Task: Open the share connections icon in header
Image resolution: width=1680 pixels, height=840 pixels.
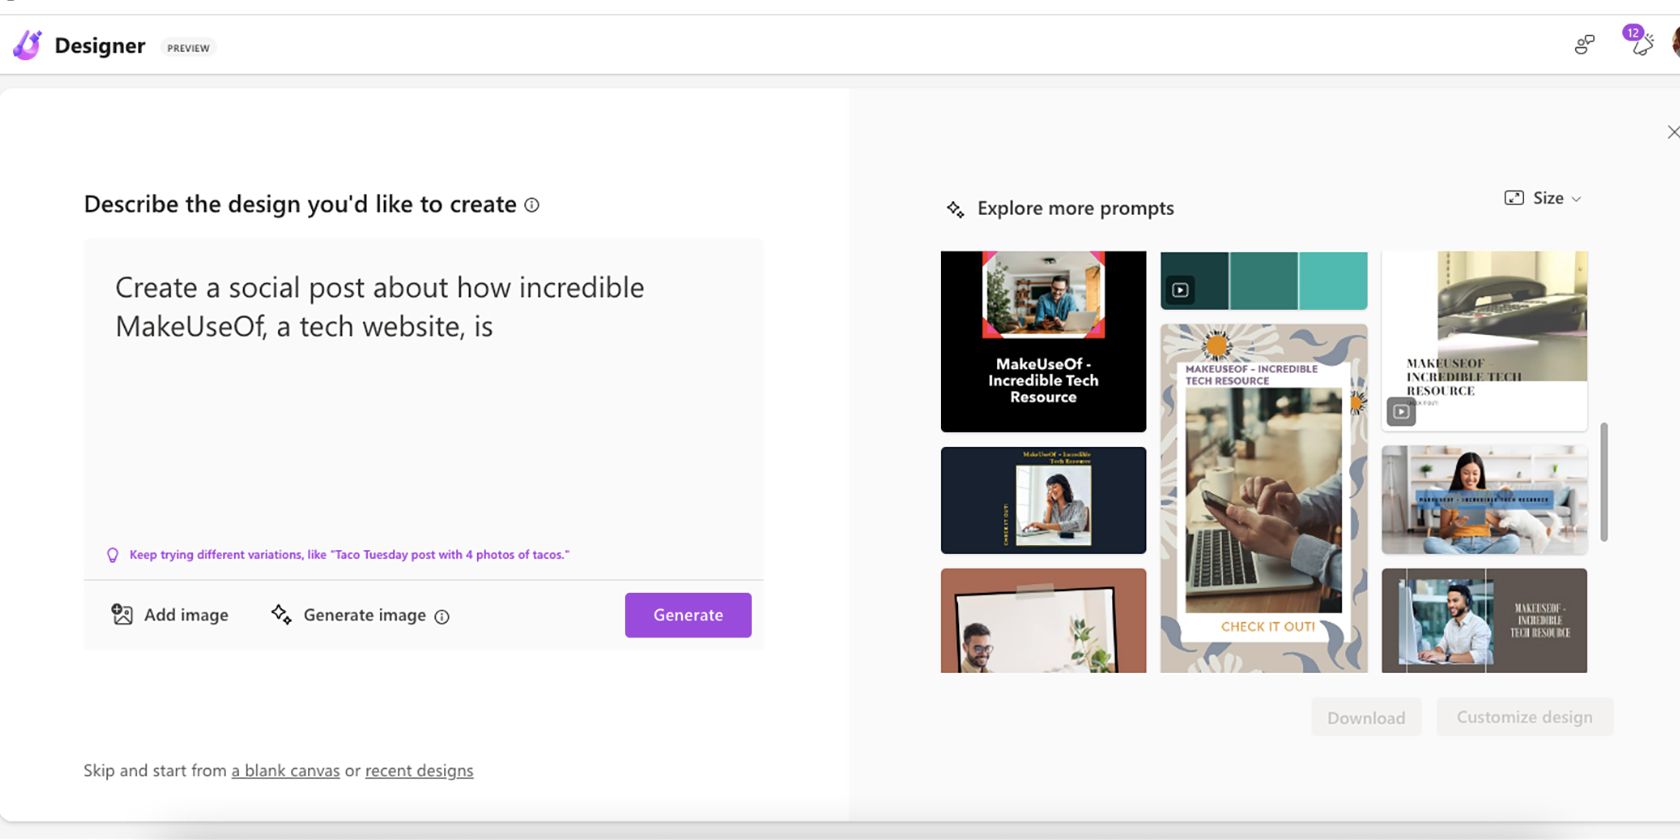Action: [x=1584, y=44]
